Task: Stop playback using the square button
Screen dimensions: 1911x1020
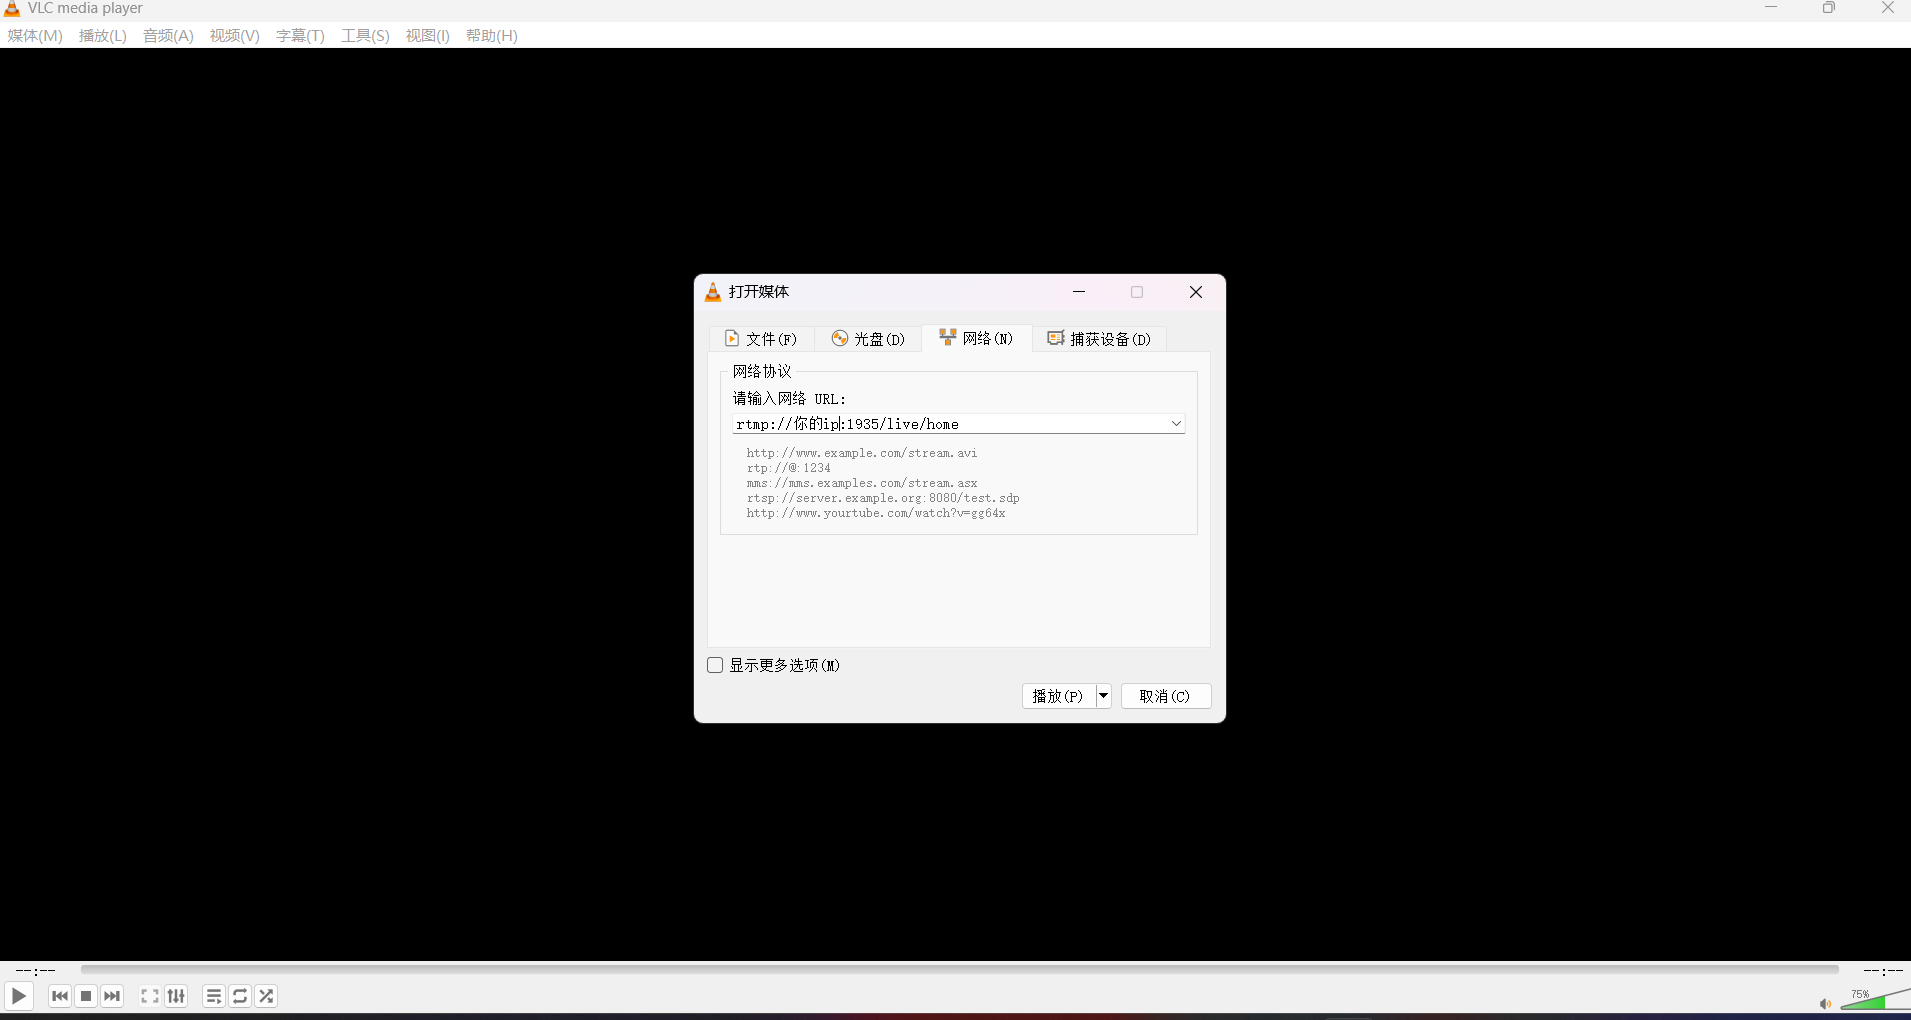Action: point(86,996)
